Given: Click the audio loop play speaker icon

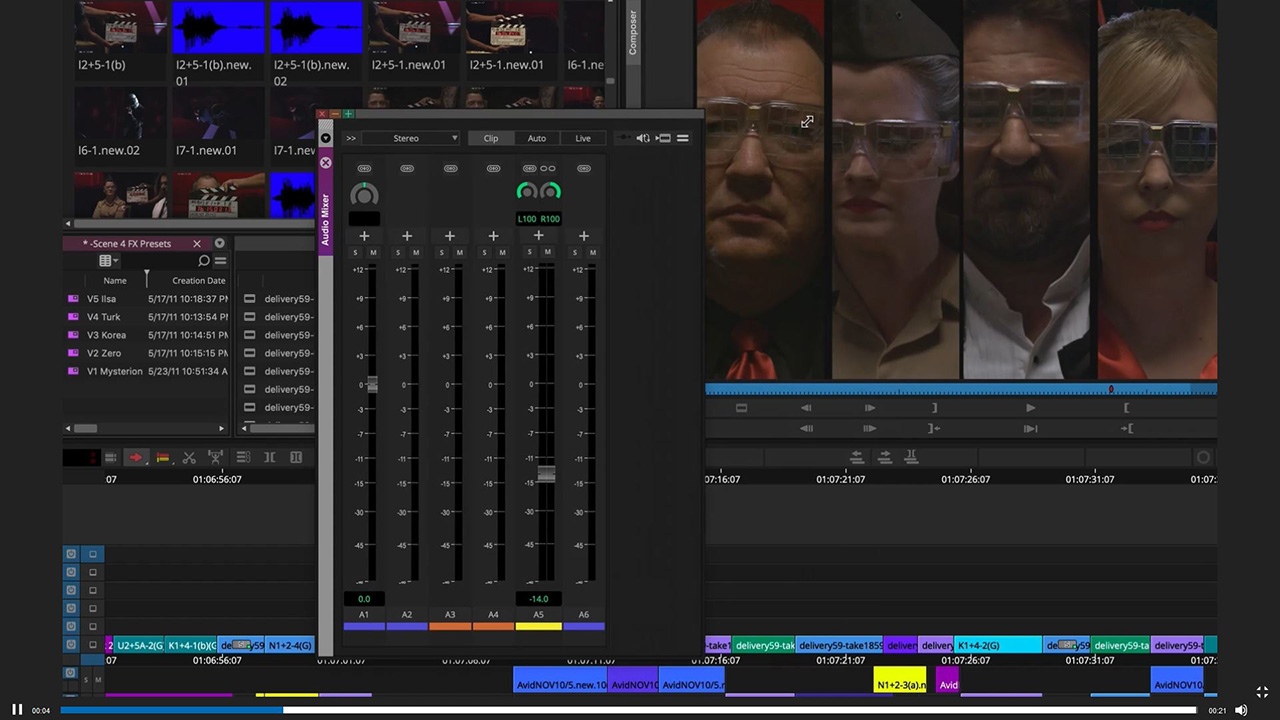Looking at the screenshot, I should click(643, 138).
